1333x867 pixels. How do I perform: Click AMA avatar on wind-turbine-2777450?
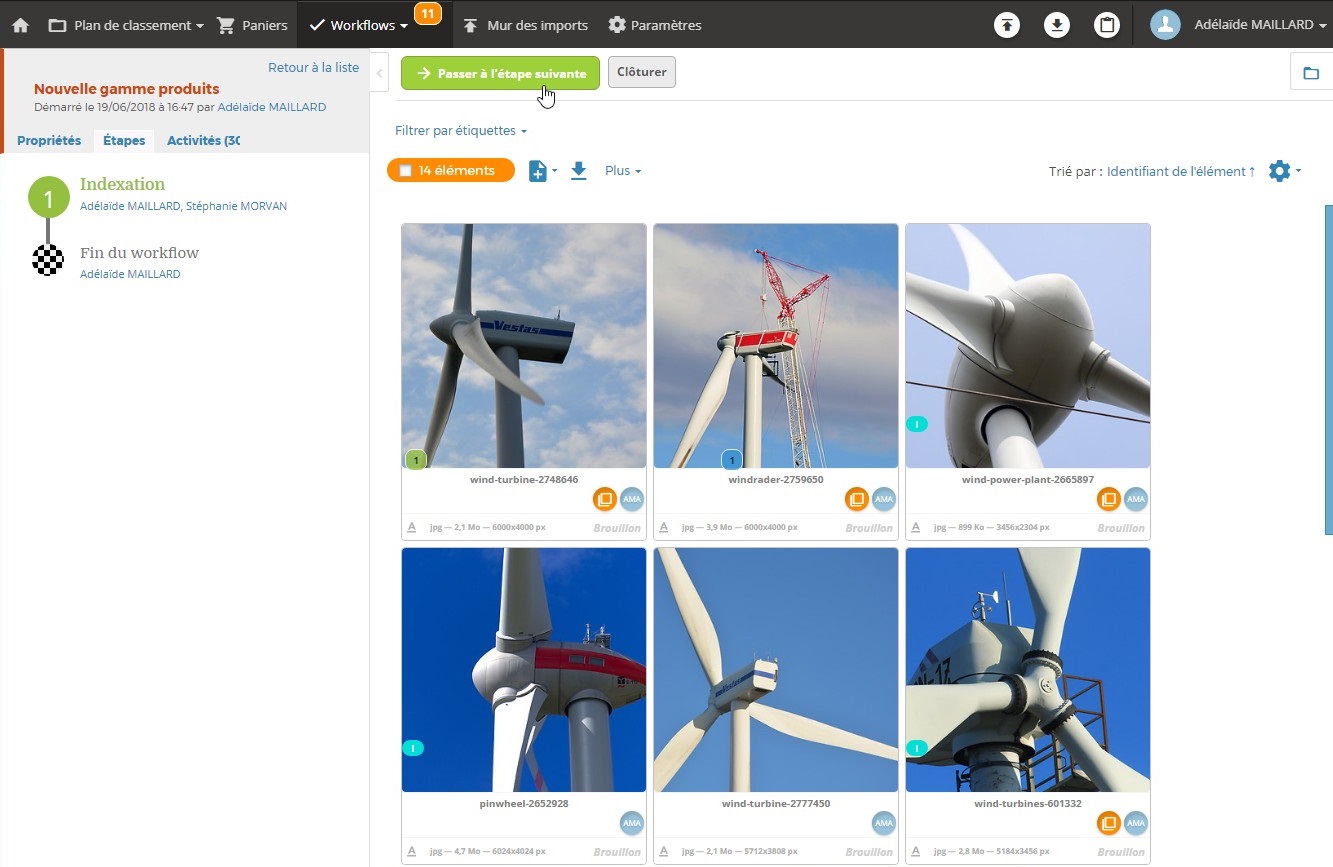click(x=883, y=823)
